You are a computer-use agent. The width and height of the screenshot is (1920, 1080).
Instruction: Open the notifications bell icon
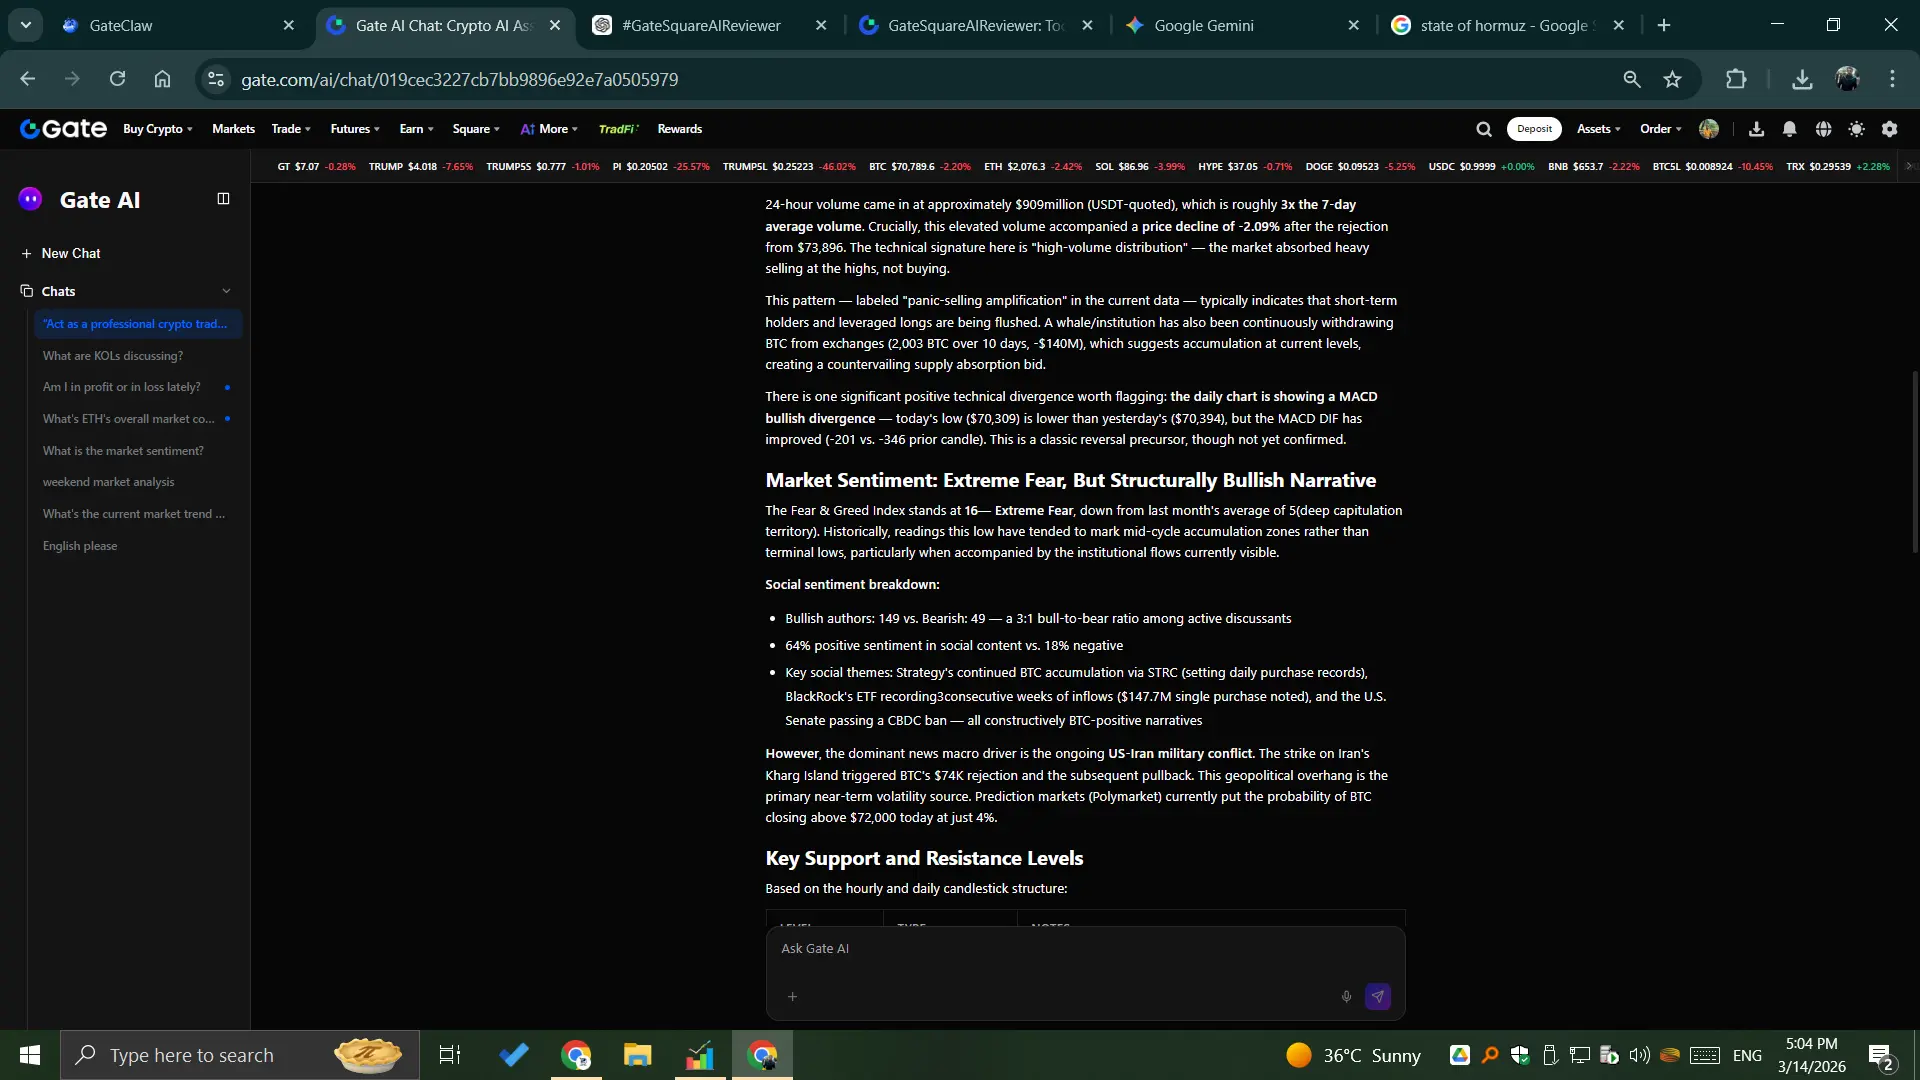point(1789,129)
